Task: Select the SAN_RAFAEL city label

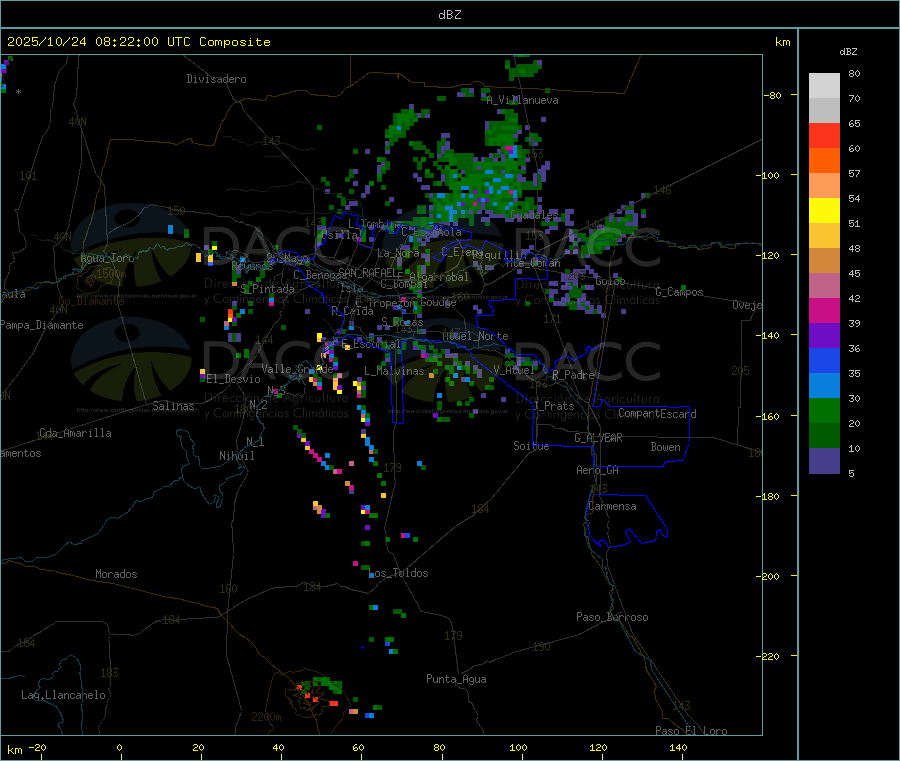Action: (367, 273)
